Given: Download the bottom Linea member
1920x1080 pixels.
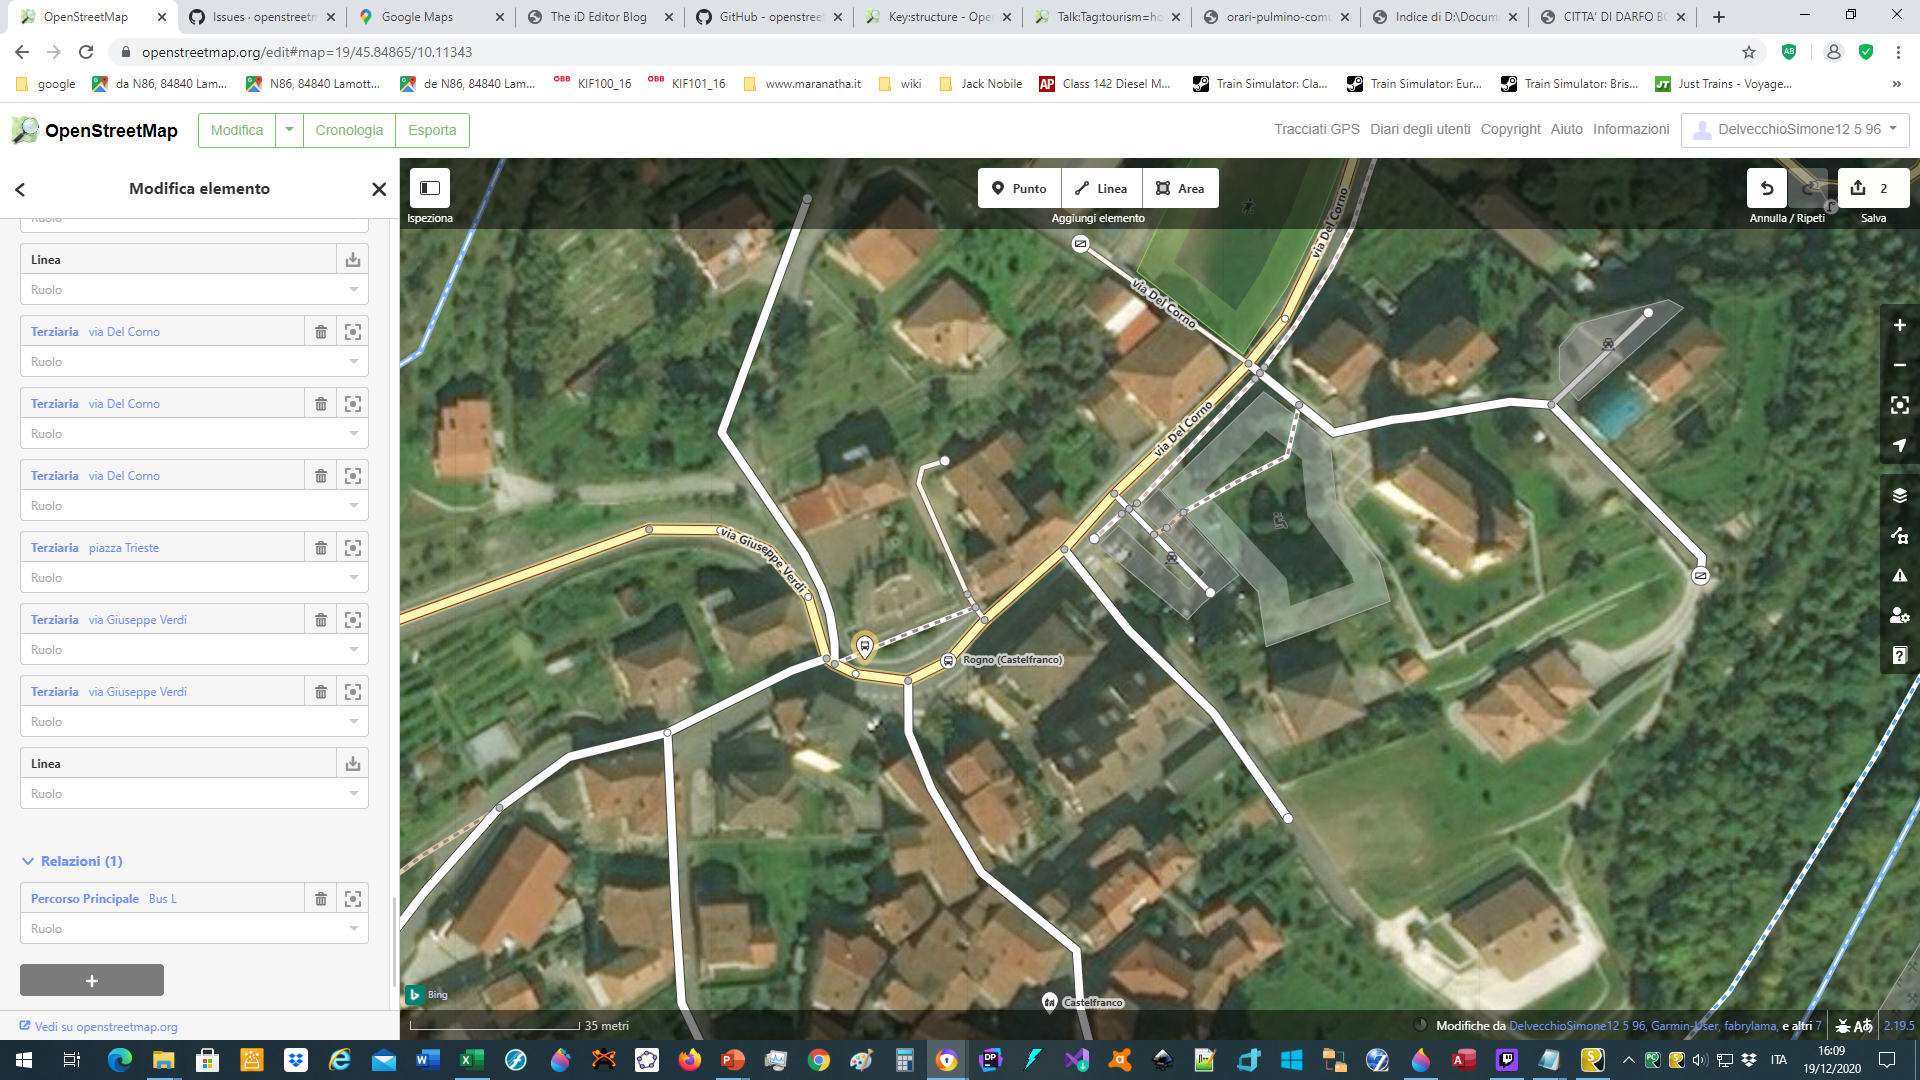Looking at the screenshot, I should click(353, 764).
